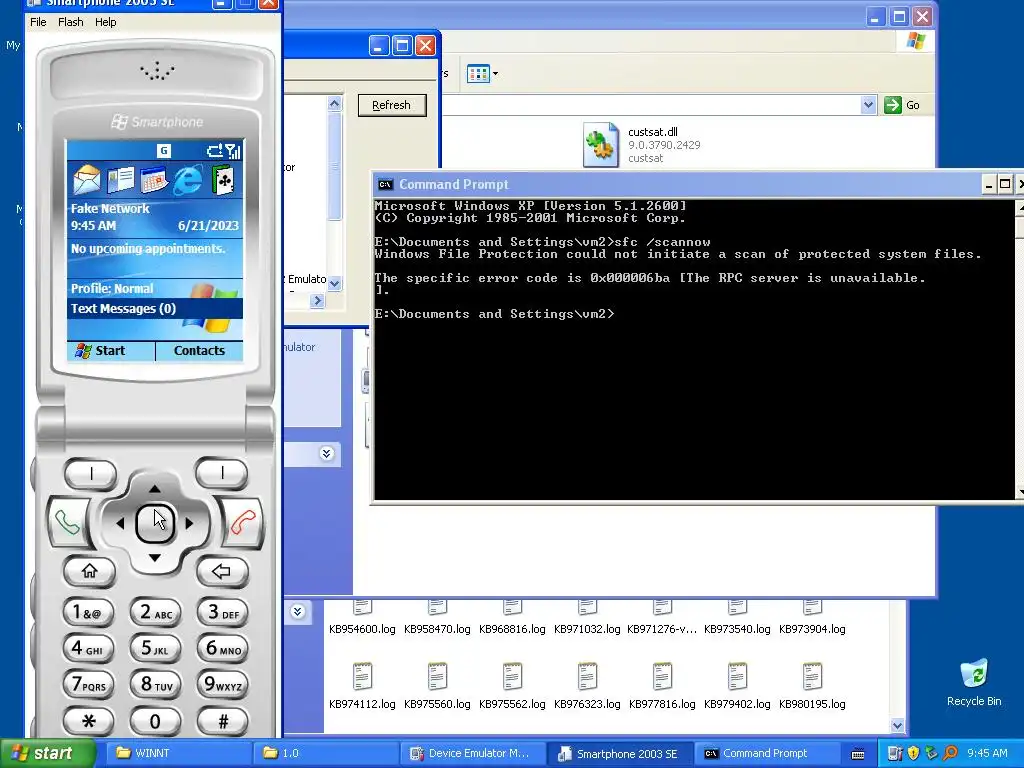The width and height of the screenshot is (1024, 768).
Task: Click keypad key 0
Action: tap(155, 721)
